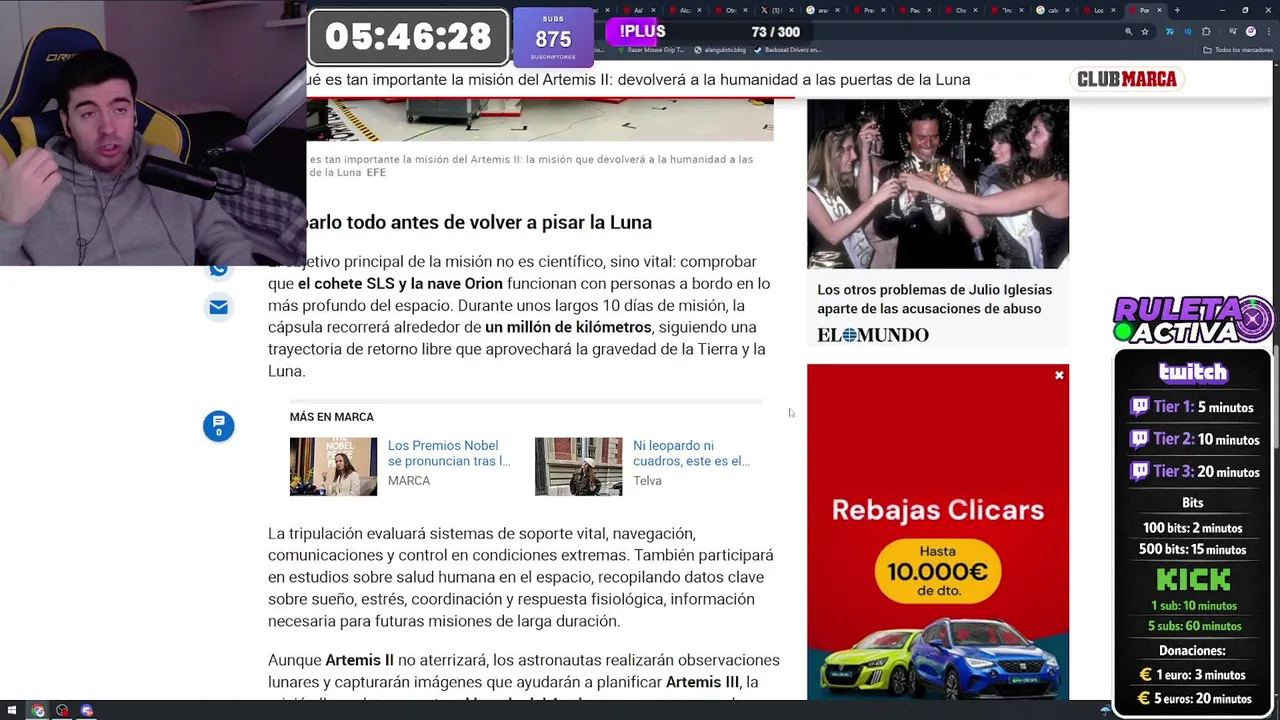Screen dimensions: 1280x720
Task: Close the active 'Por' tab
Action: 1159,10
